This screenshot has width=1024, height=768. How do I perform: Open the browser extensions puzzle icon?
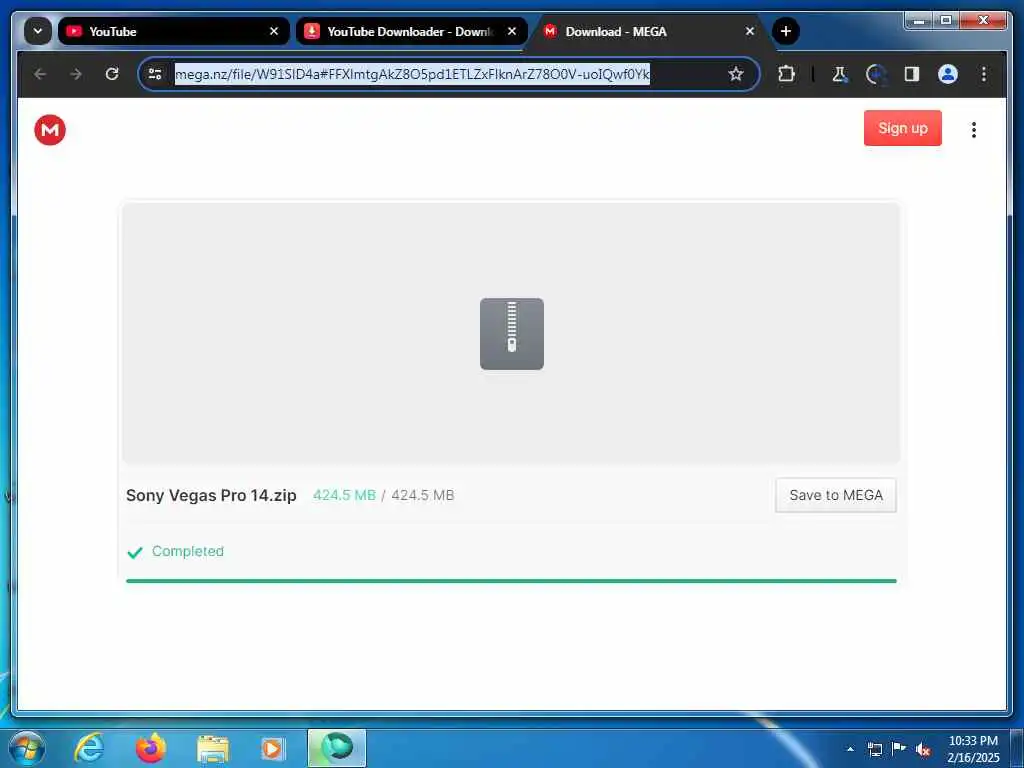(x=786, y=74)
